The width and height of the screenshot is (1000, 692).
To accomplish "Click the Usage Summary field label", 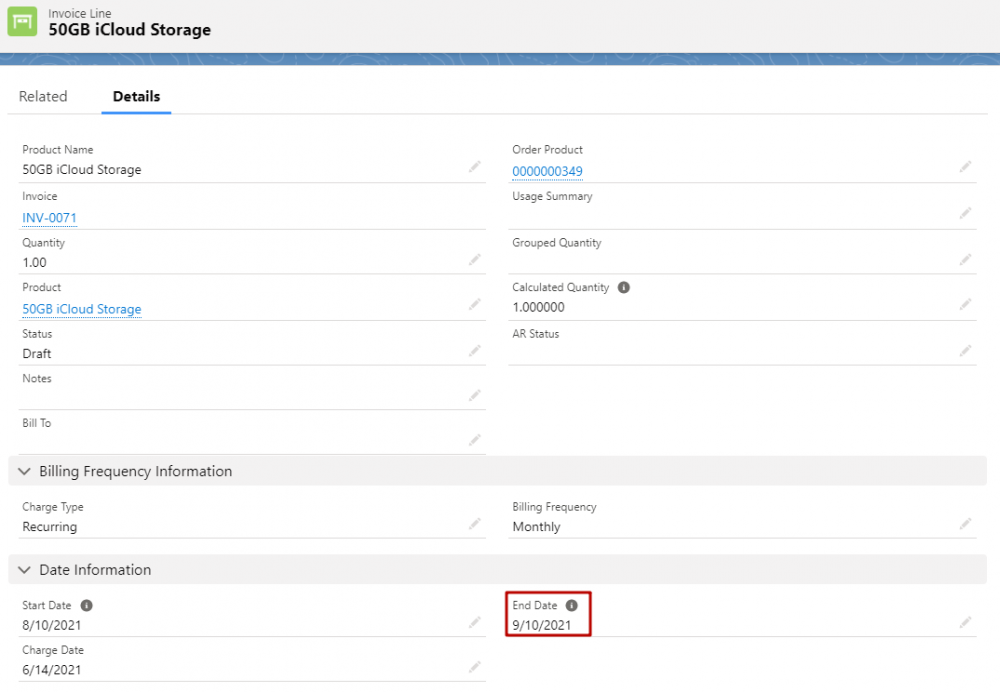I will click(552, 196).
